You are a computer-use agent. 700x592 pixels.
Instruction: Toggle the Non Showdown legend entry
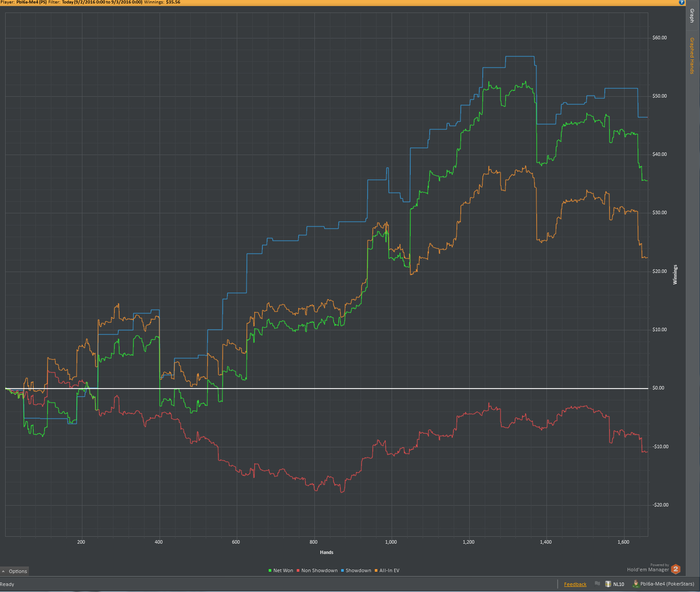317,571
